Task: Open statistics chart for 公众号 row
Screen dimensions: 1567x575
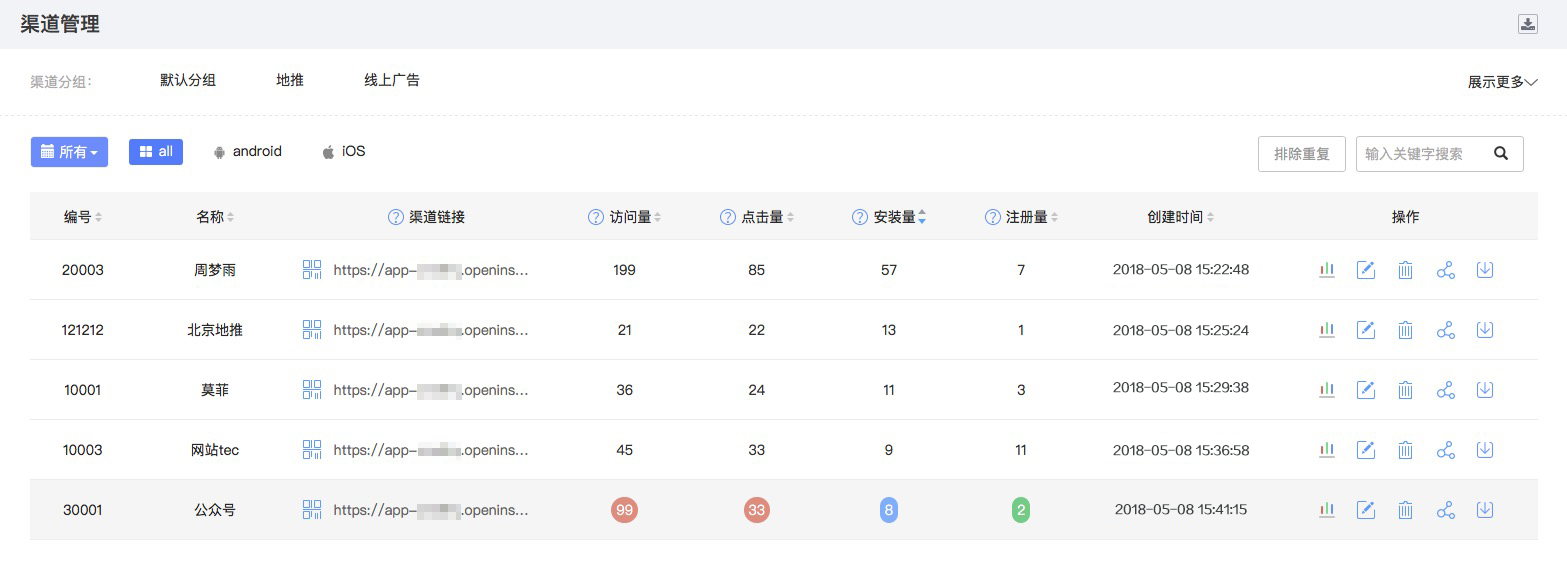Action: pyautogui.click(x=1327, y=510)
